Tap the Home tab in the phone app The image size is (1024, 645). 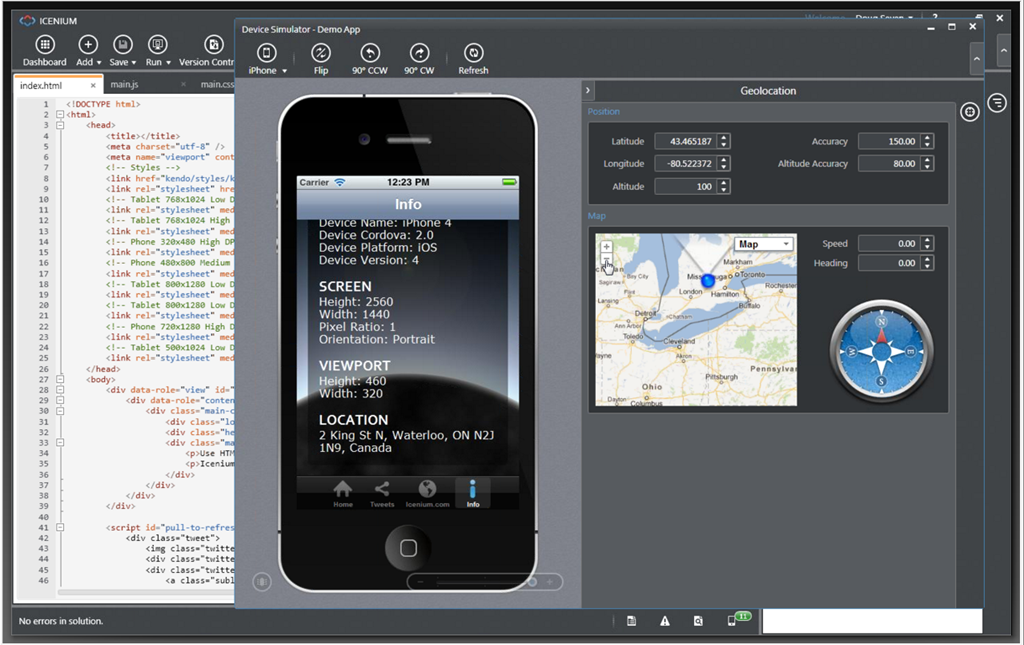pyautogui.click(x=343, y=494)
